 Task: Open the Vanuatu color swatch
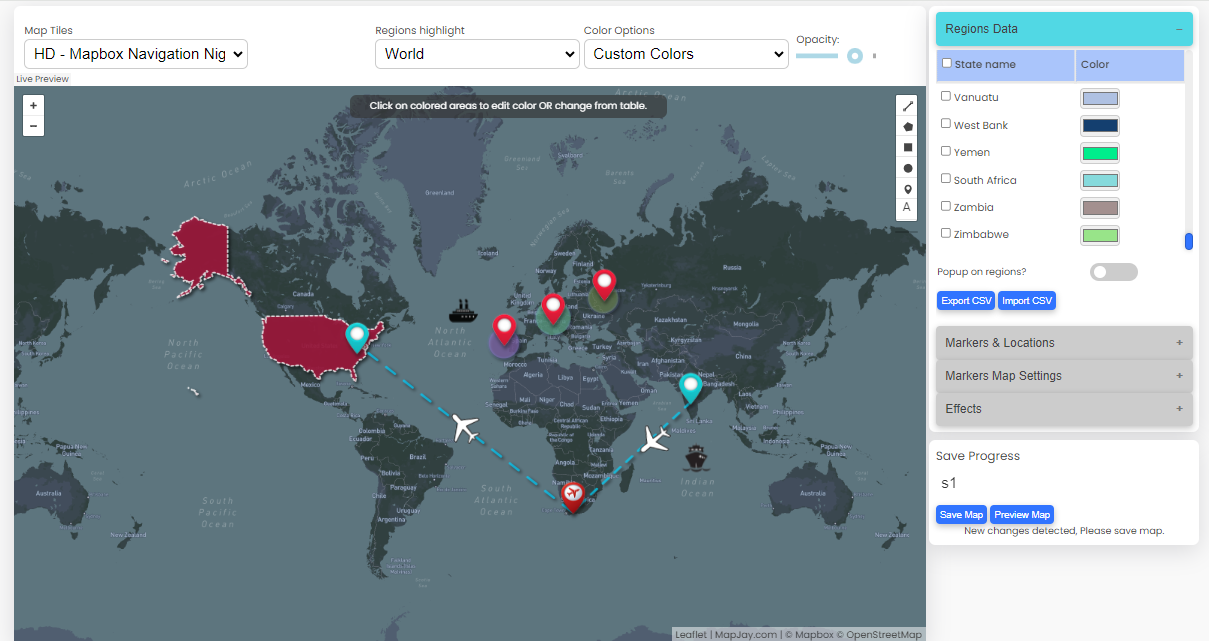tap(1100, 98)
